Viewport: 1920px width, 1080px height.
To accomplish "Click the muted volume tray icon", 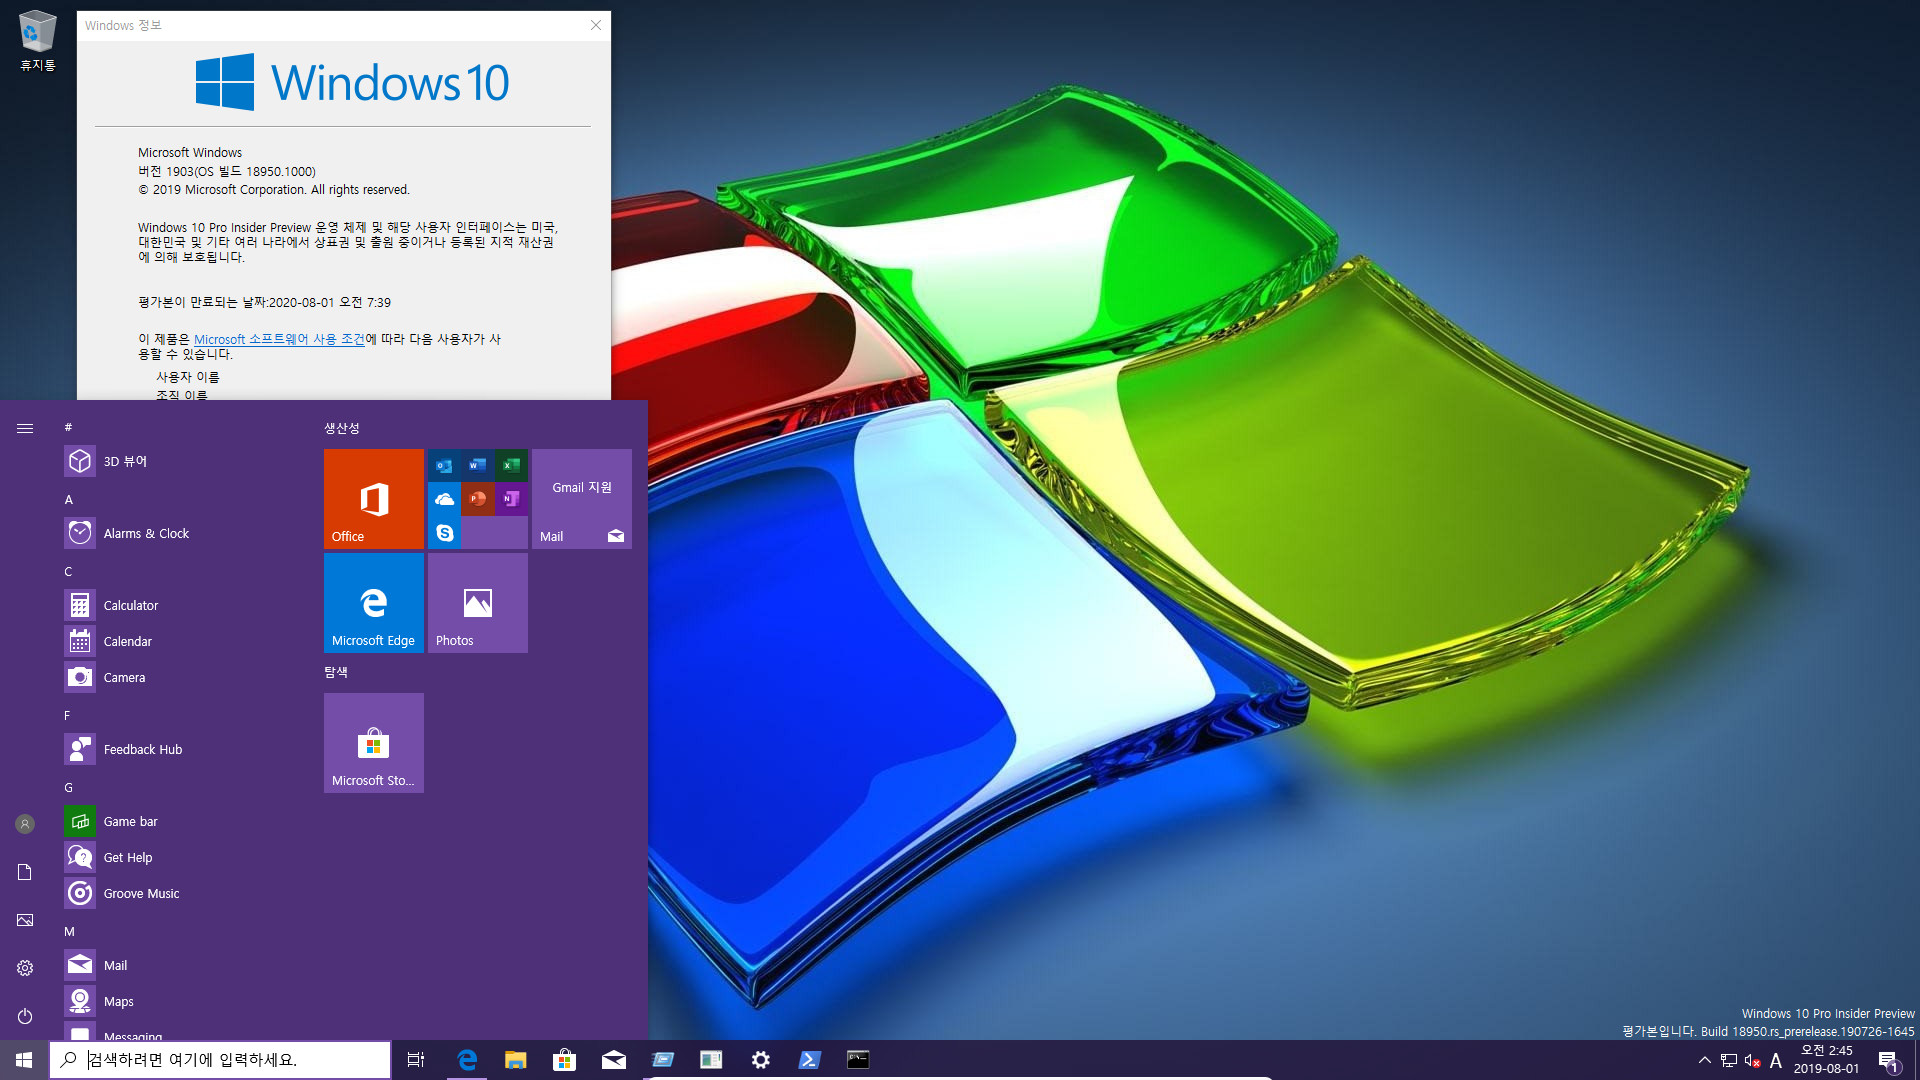I will pyautogui.click(x=1752, y=1060).
